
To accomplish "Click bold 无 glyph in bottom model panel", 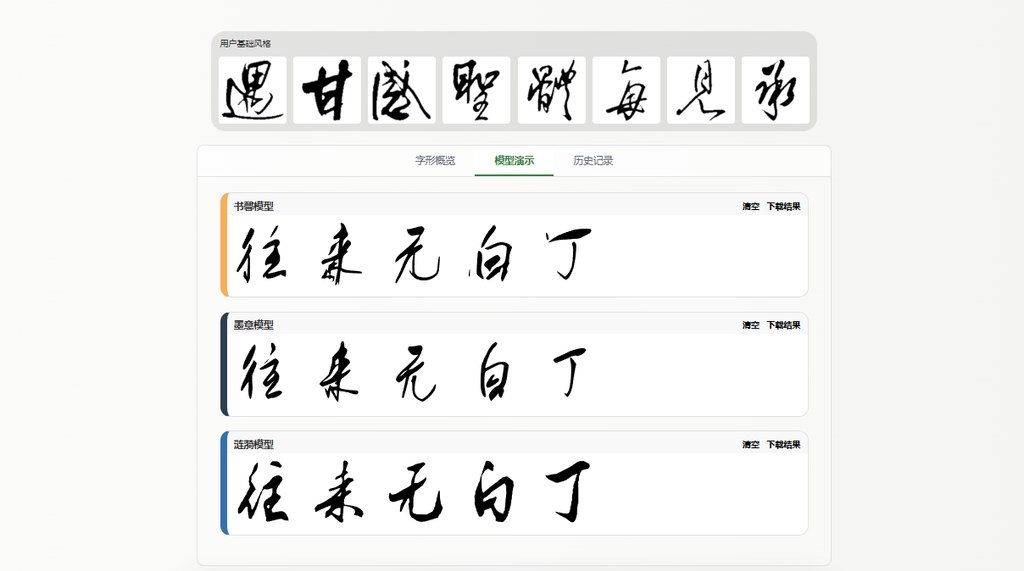I will 416,493.
